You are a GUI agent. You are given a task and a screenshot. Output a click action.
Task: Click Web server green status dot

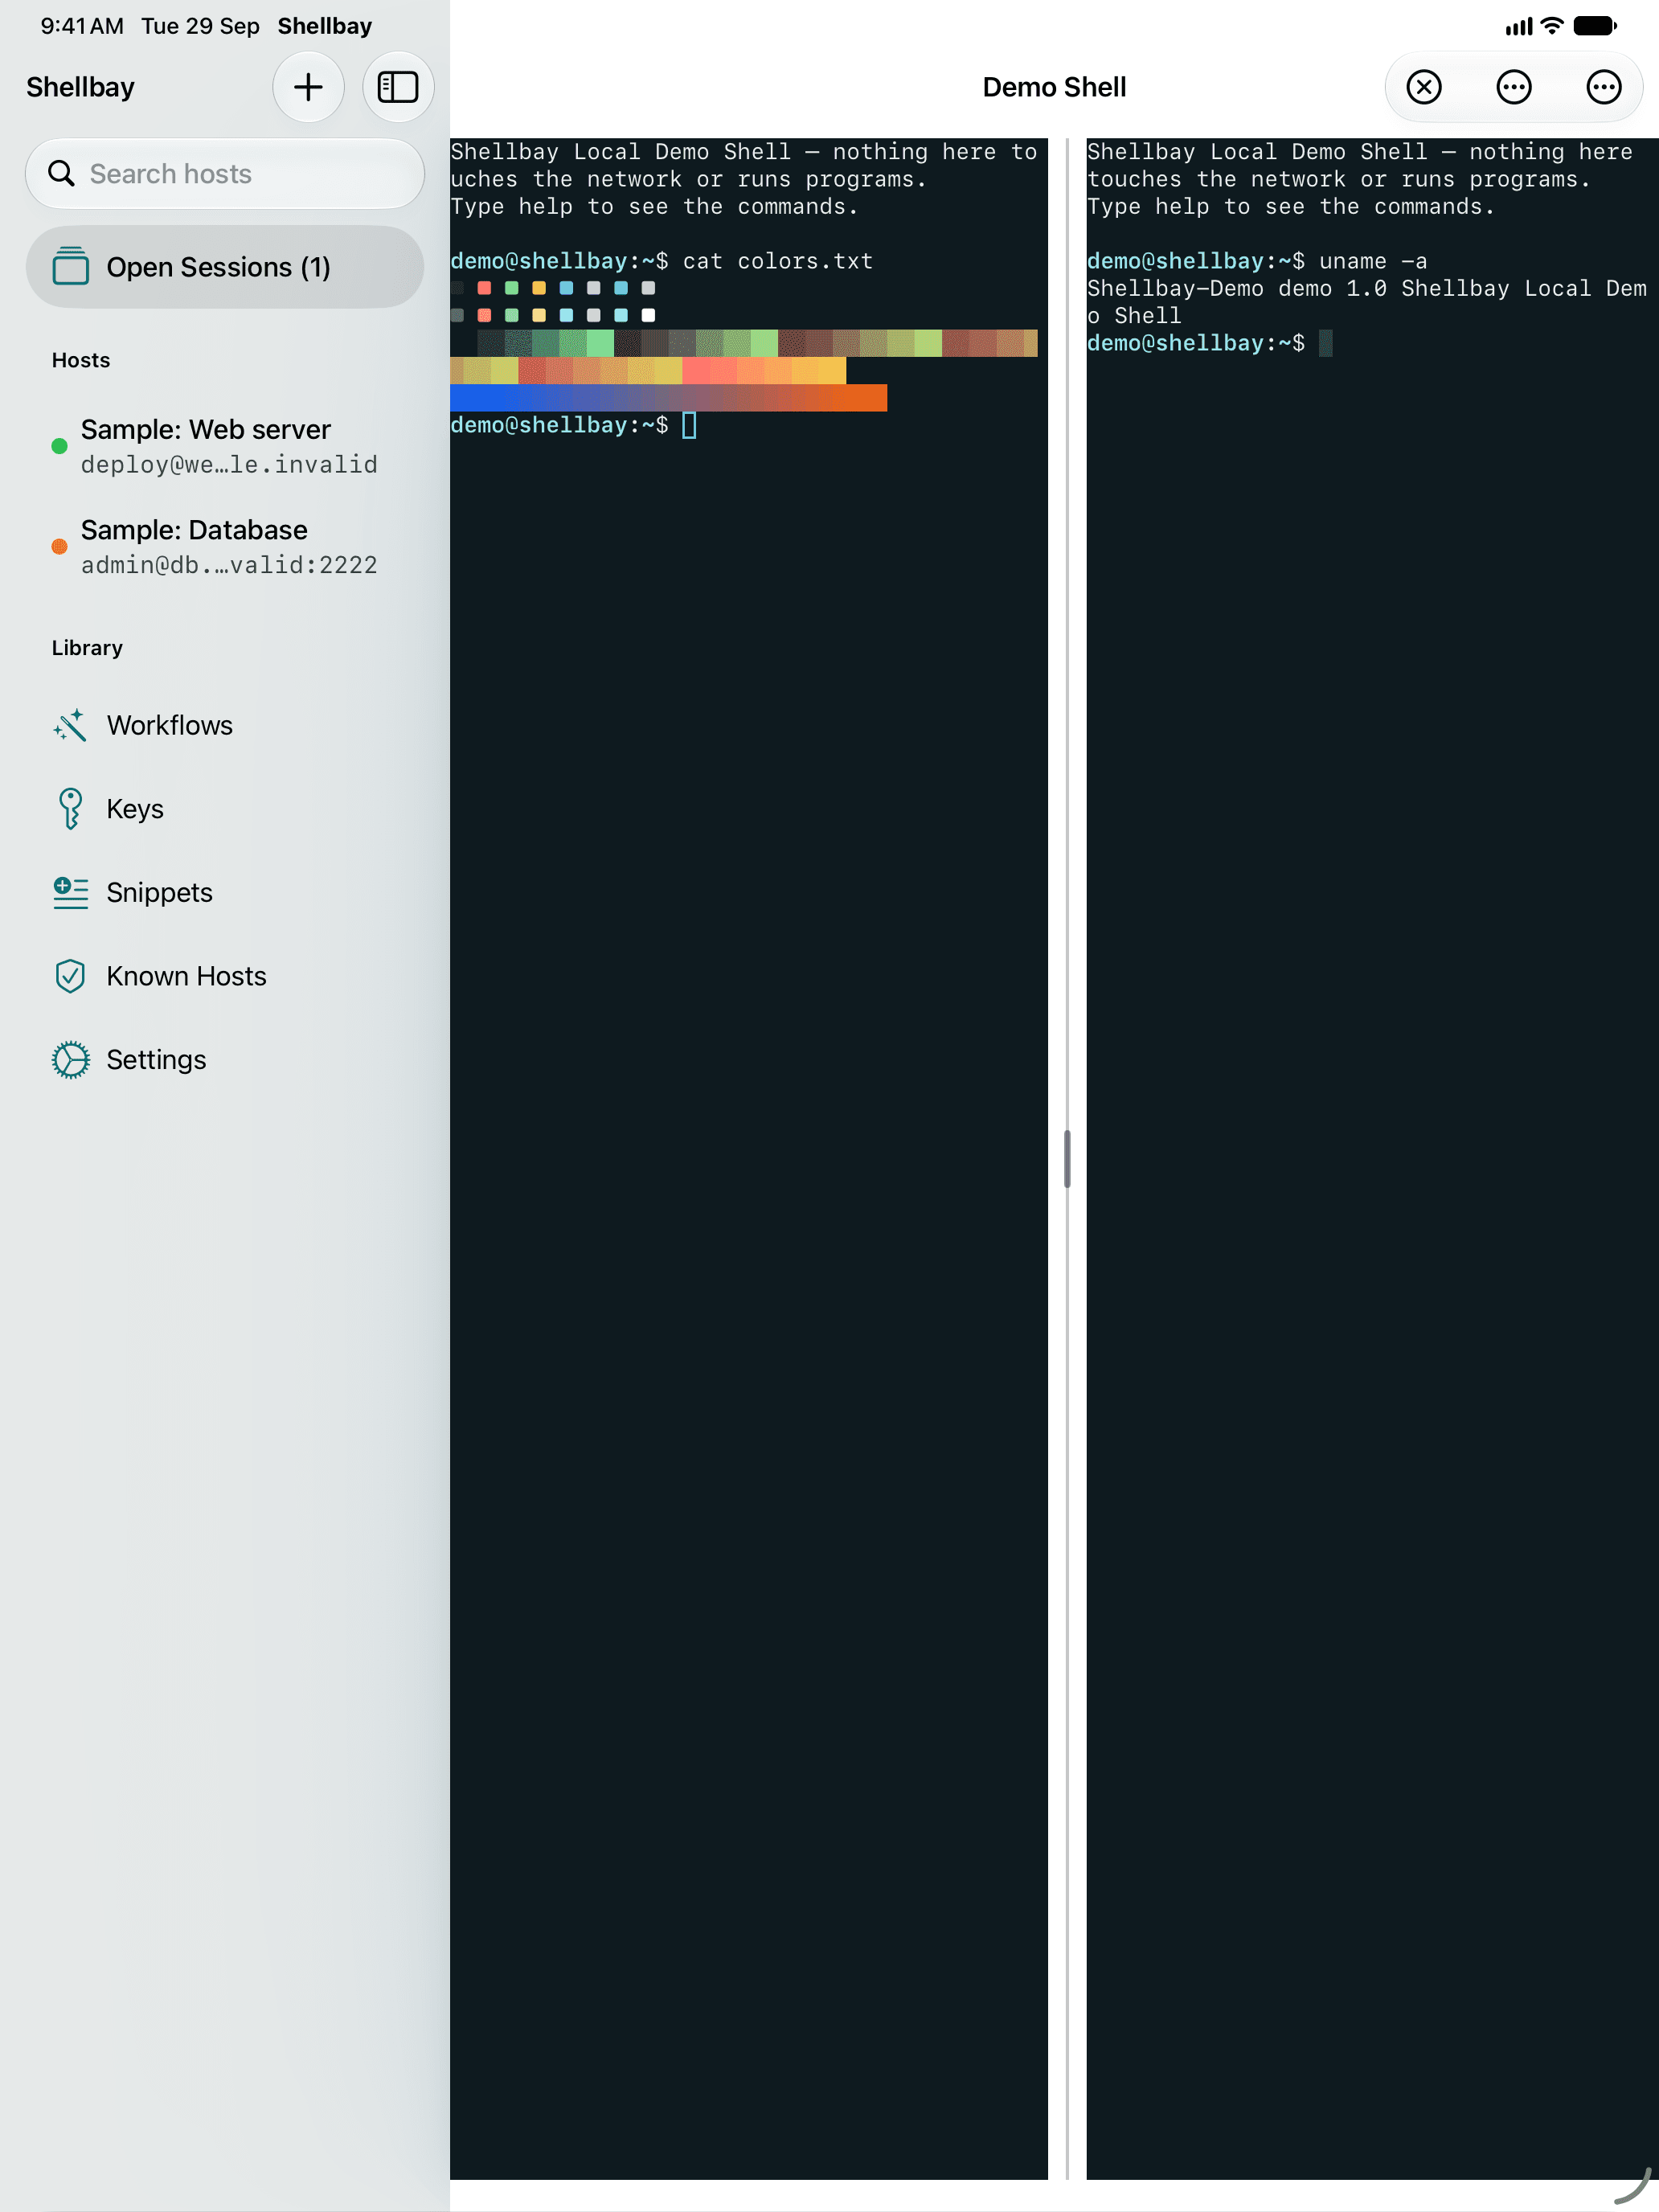(x=59, y=446)
